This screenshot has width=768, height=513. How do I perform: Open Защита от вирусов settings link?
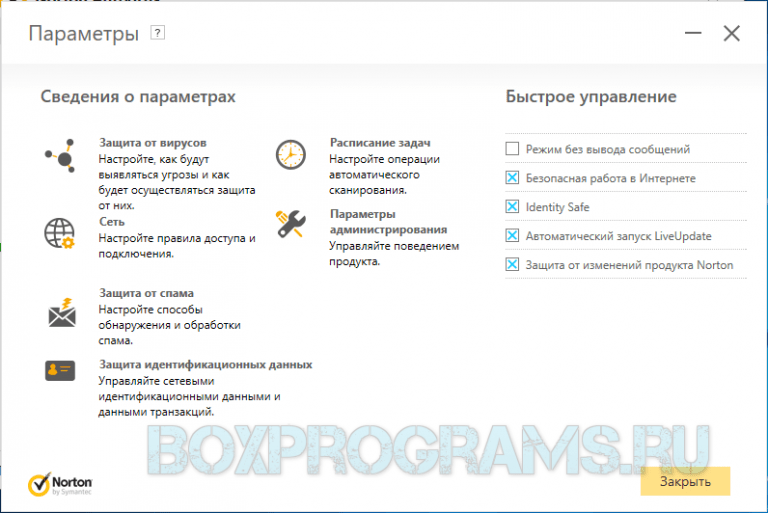pos(152,143)
